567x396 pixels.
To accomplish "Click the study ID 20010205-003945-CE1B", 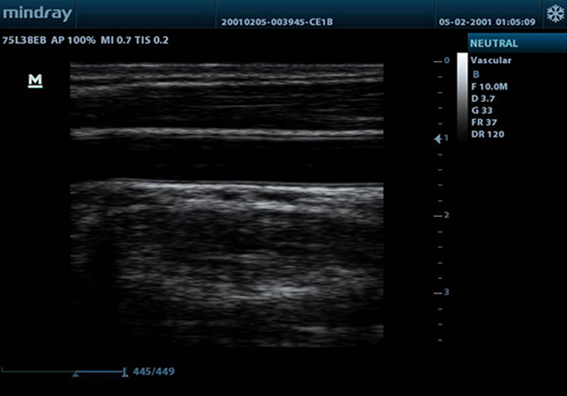I will (277, 22).
